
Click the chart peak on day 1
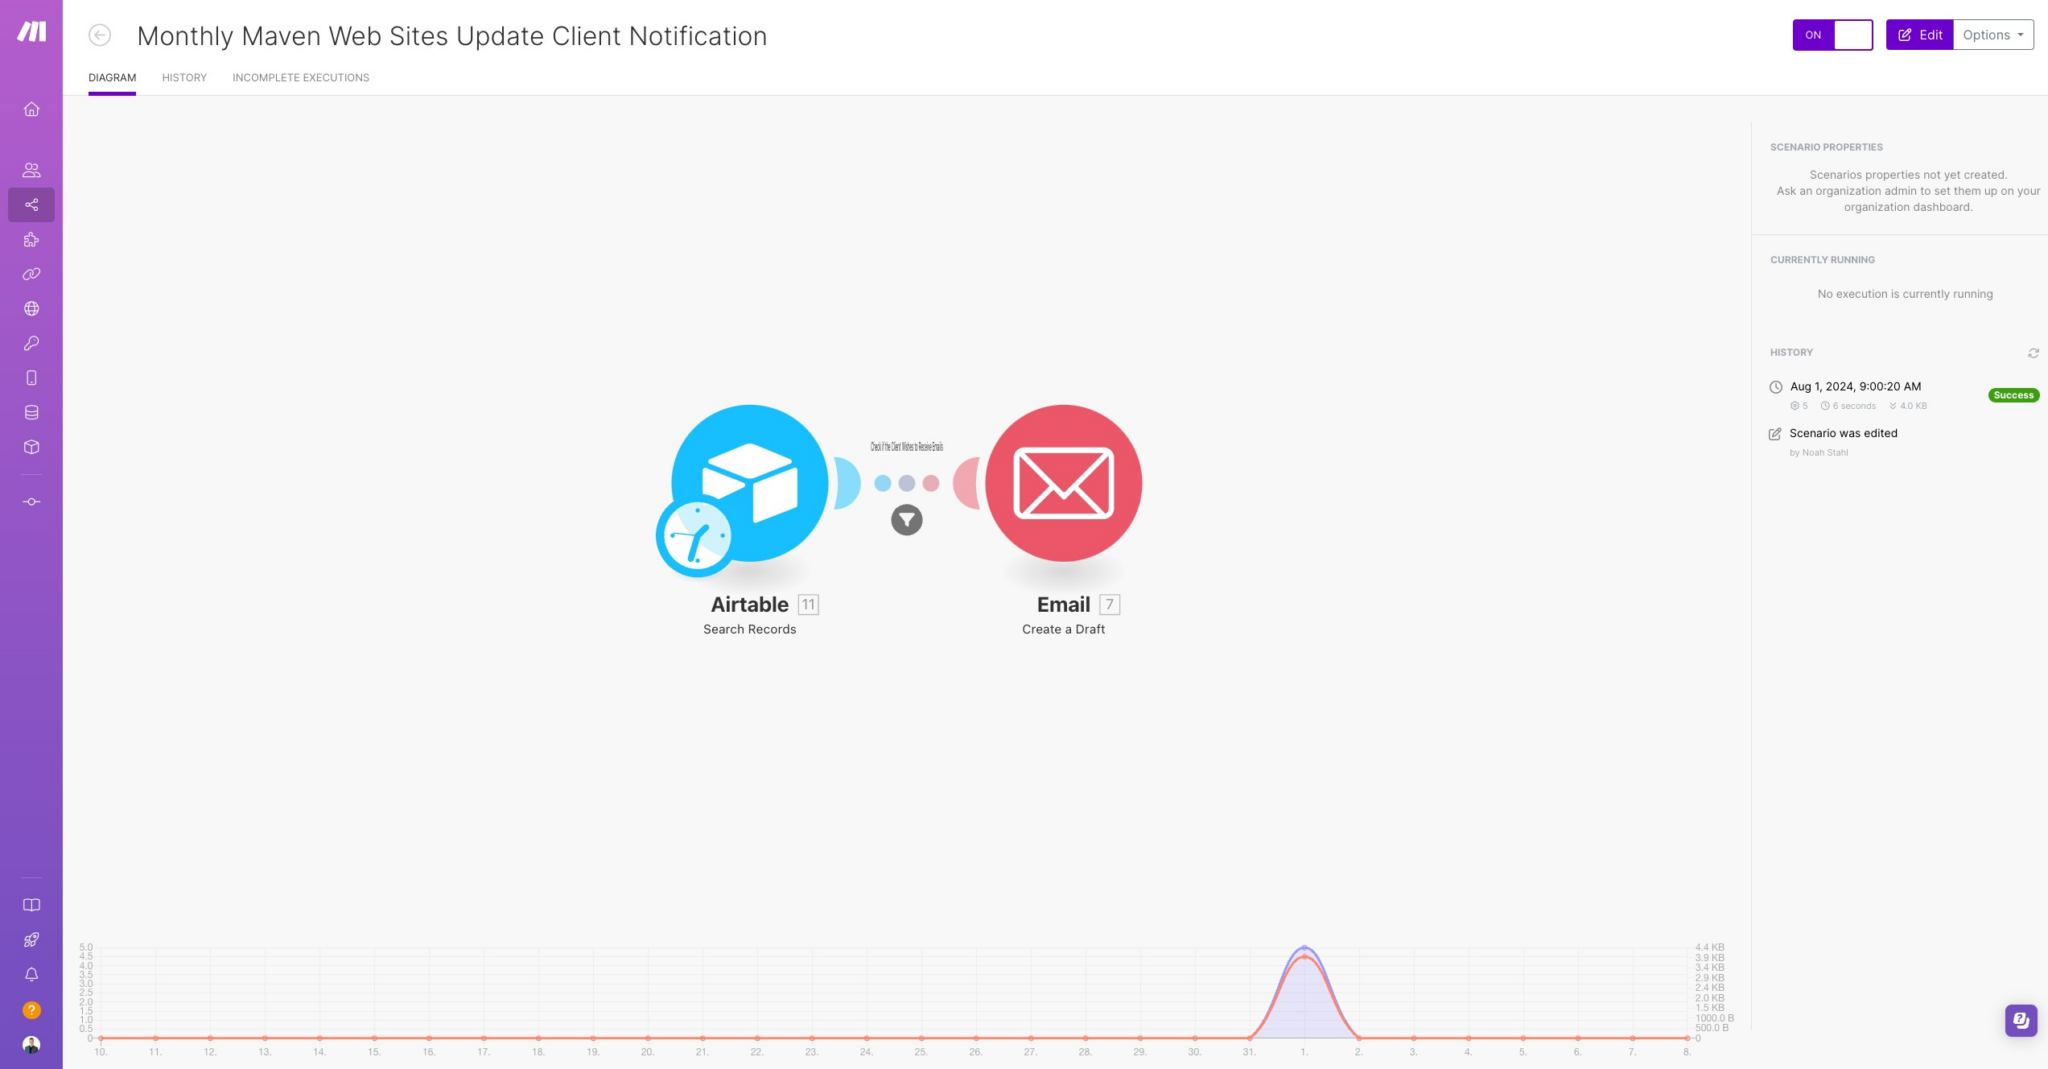1304,948
